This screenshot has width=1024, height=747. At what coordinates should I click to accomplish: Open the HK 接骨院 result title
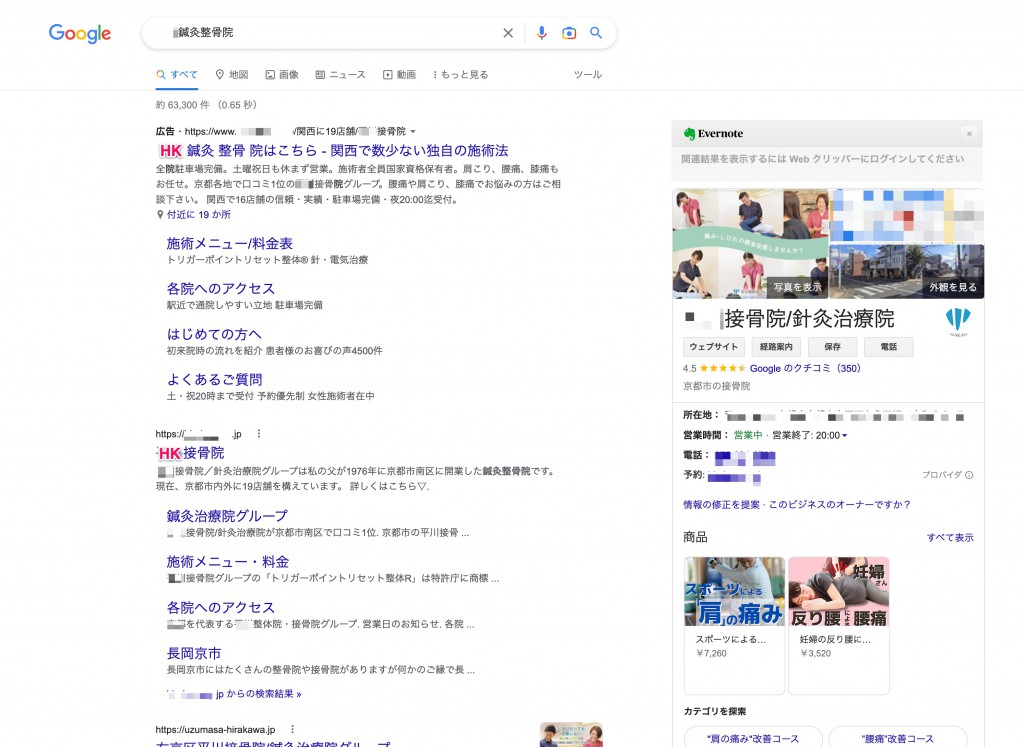click(x=191, y=453)
